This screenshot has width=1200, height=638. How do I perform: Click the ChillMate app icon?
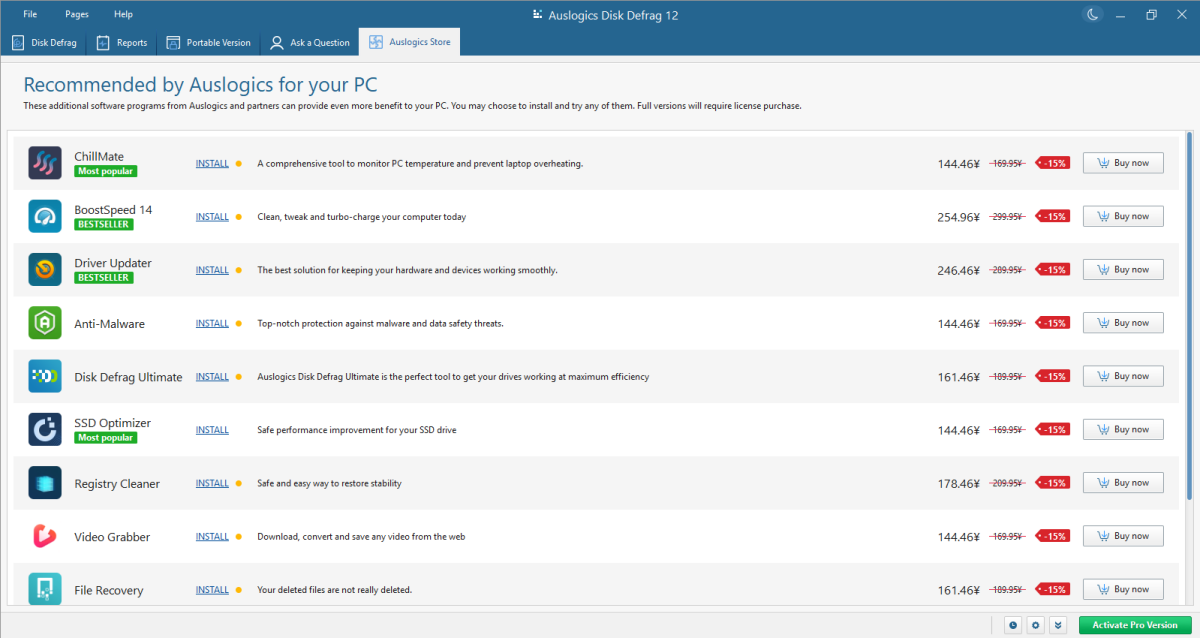[45, 163]
